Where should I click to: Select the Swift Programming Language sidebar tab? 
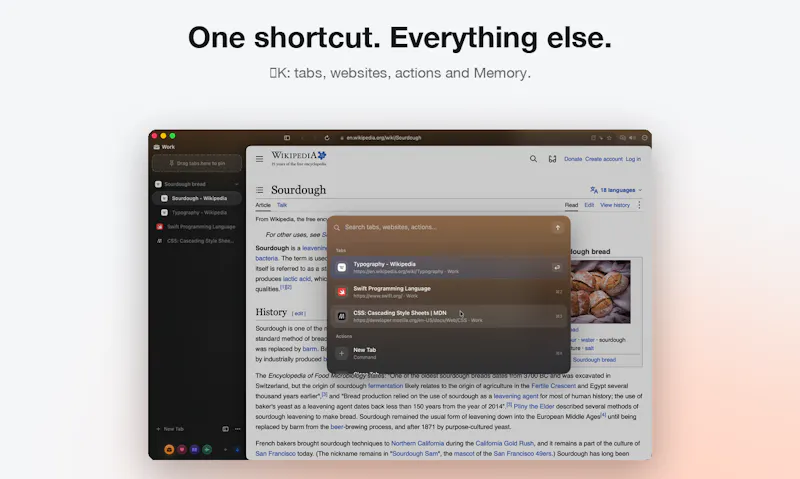tap(196, 226)
